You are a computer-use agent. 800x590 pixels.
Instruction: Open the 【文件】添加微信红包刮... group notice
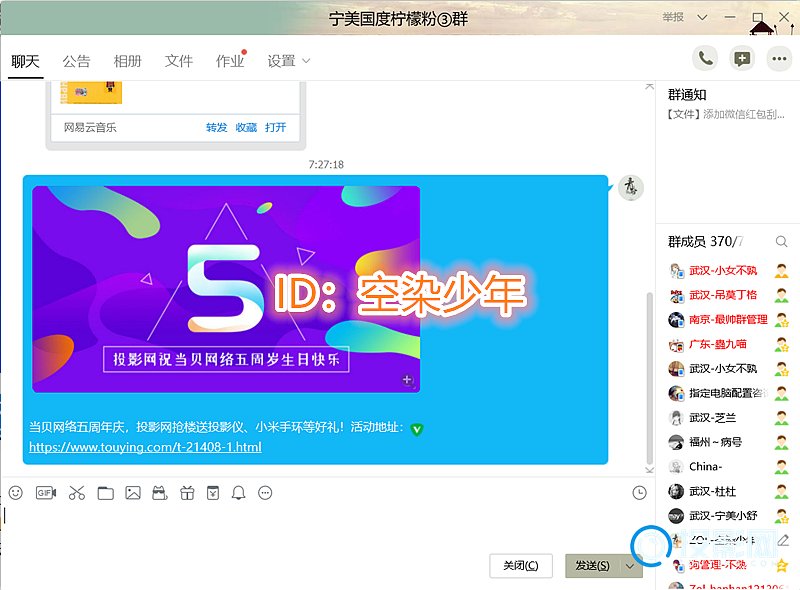tap(726, 114)
